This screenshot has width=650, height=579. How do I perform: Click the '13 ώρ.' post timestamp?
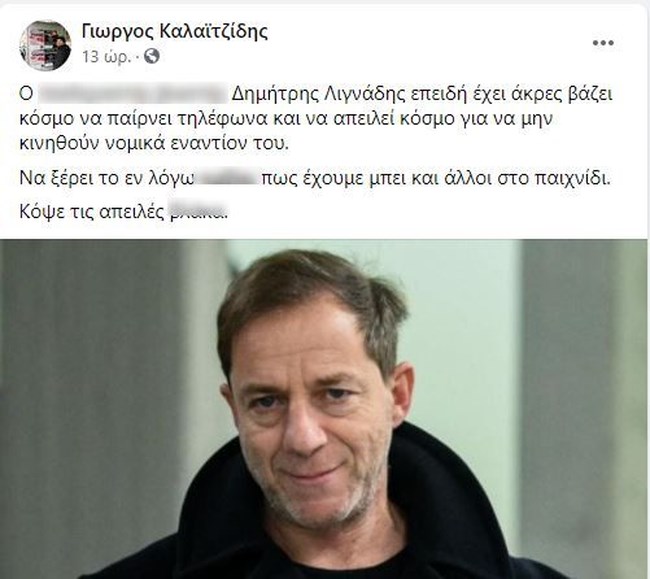click(x=106, y=56)
